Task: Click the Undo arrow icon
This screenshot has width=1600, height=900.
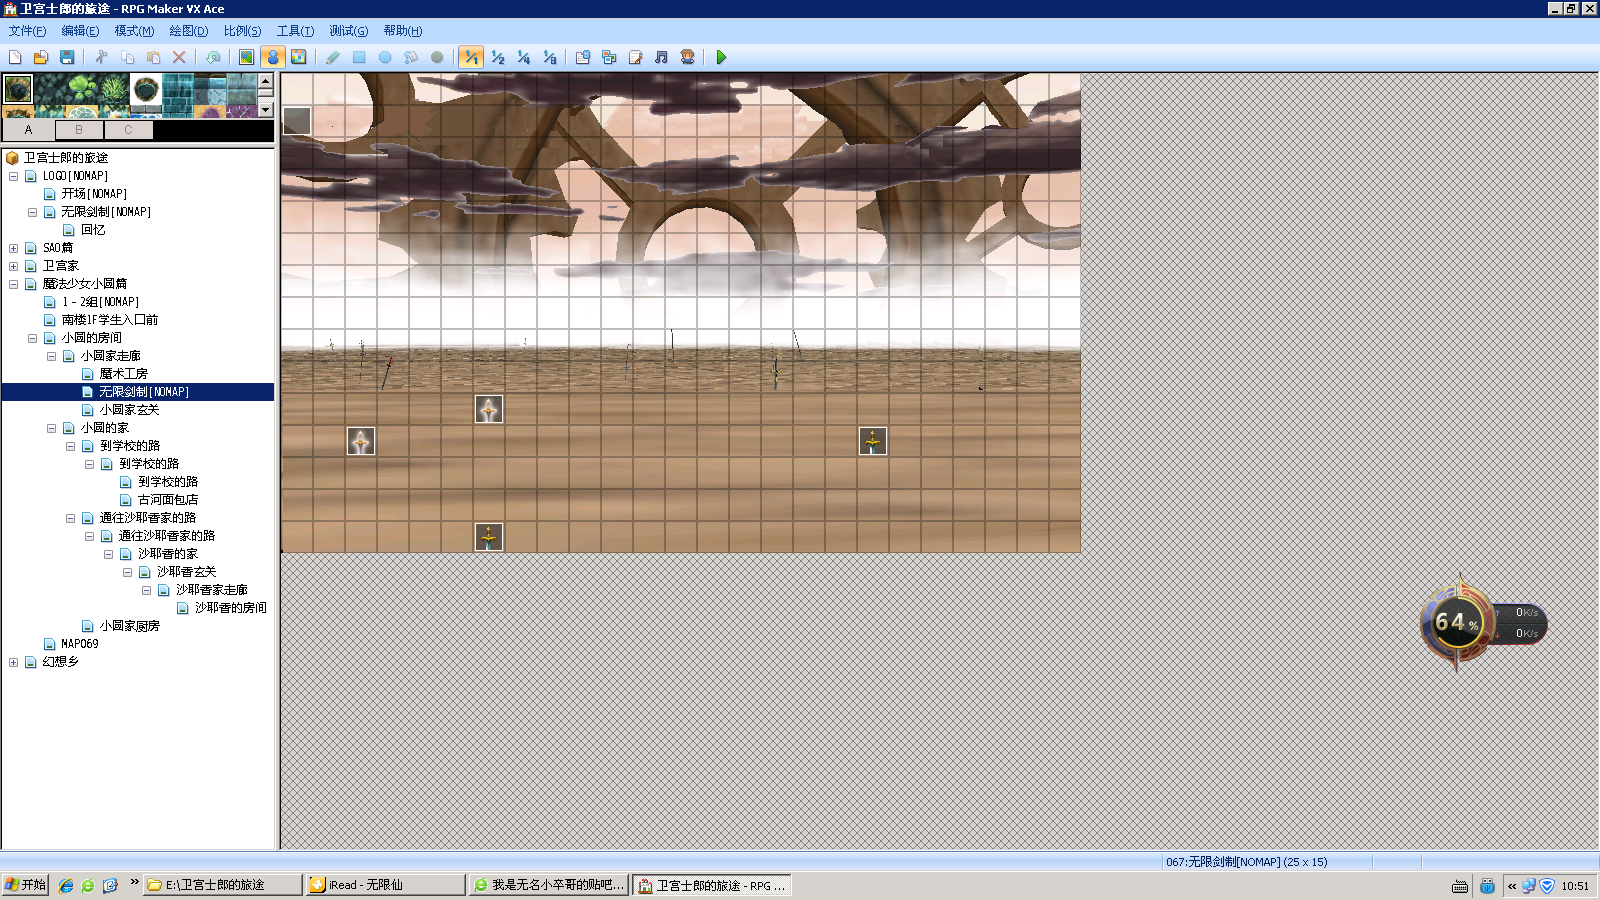Action: point(213,57)
